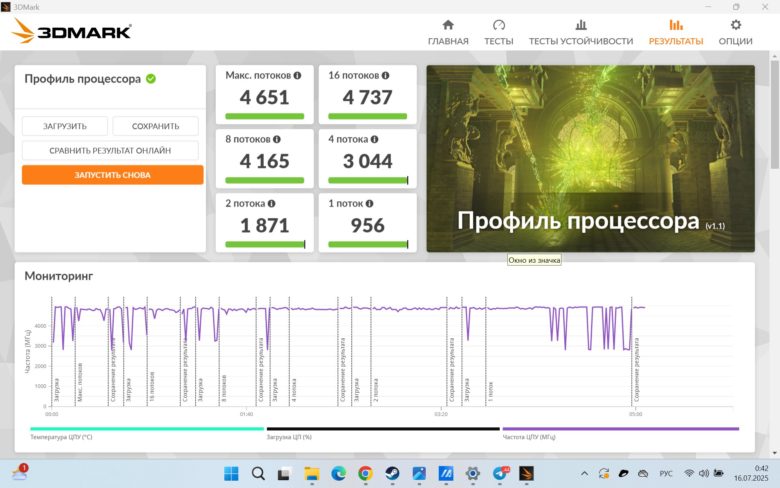Click the 3DMark logo
The image size is (780, 488).
71,31
